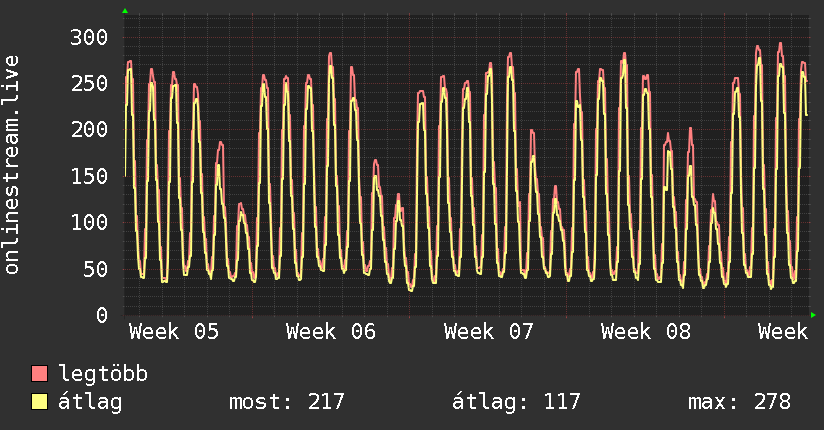Click the 100 y-axis label
Screen dimensions: 824x430
point(88,222)
